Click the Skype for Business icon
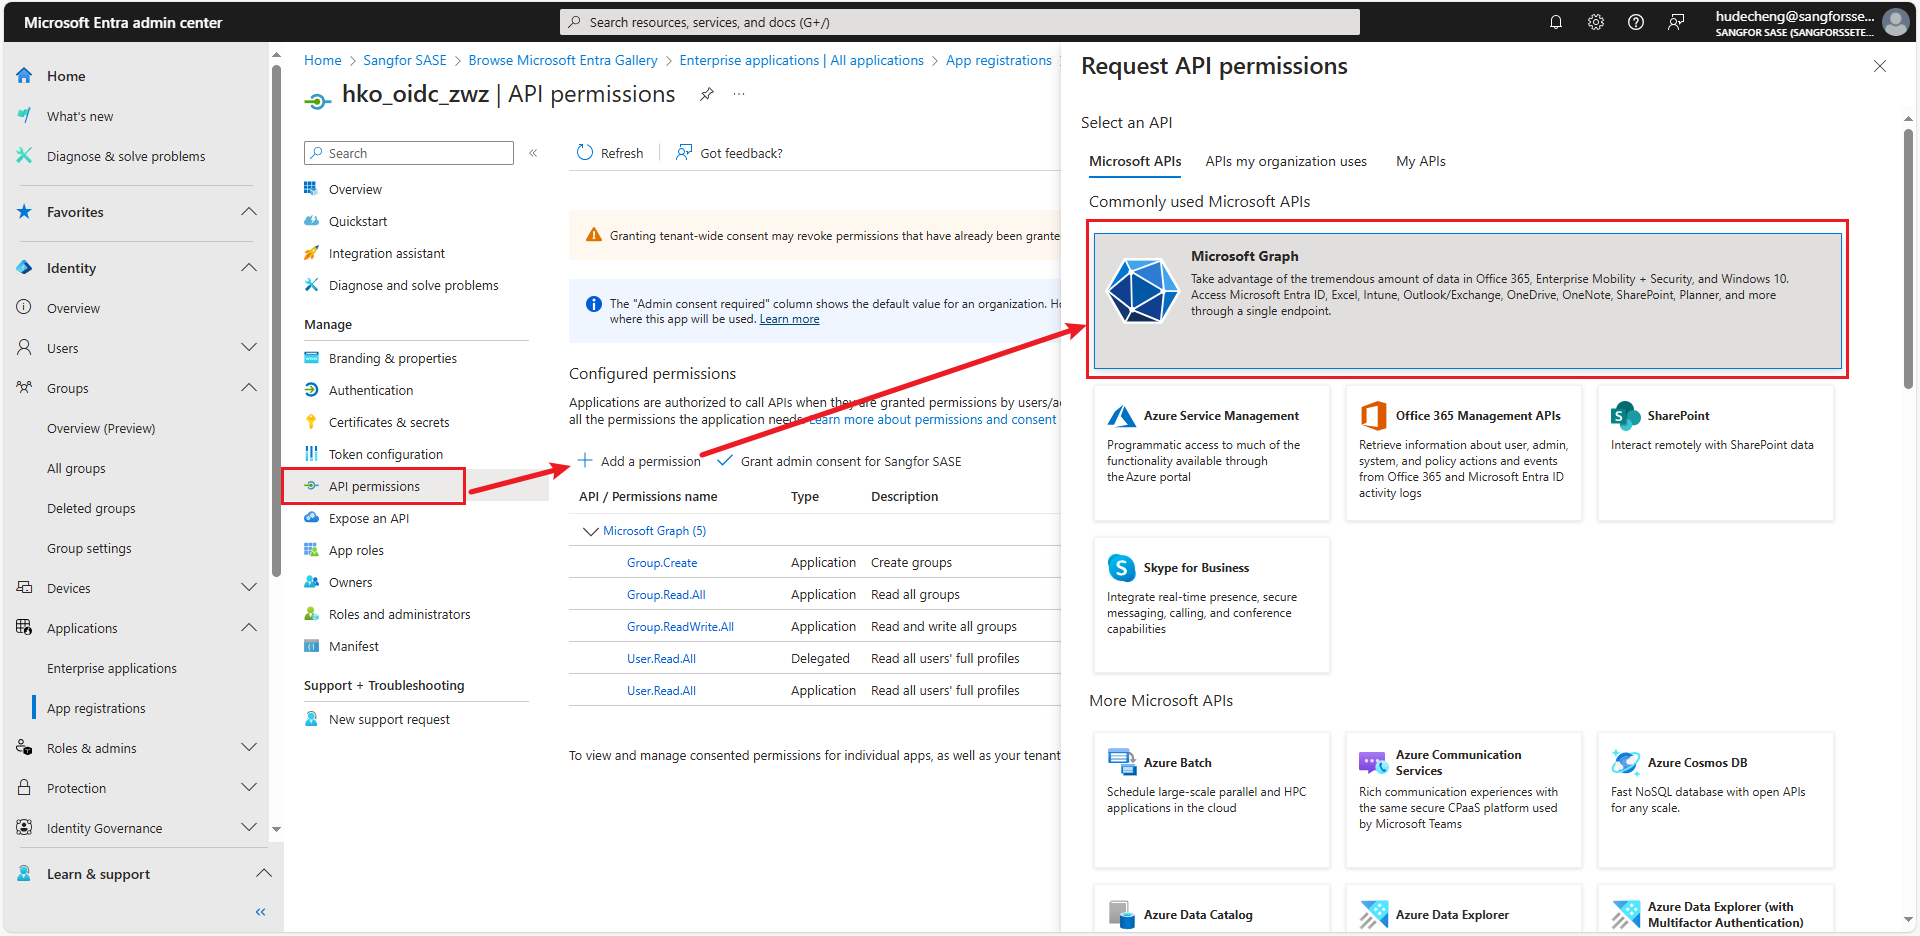This screenshot has width=1920, height=936. coord(1121,568)
